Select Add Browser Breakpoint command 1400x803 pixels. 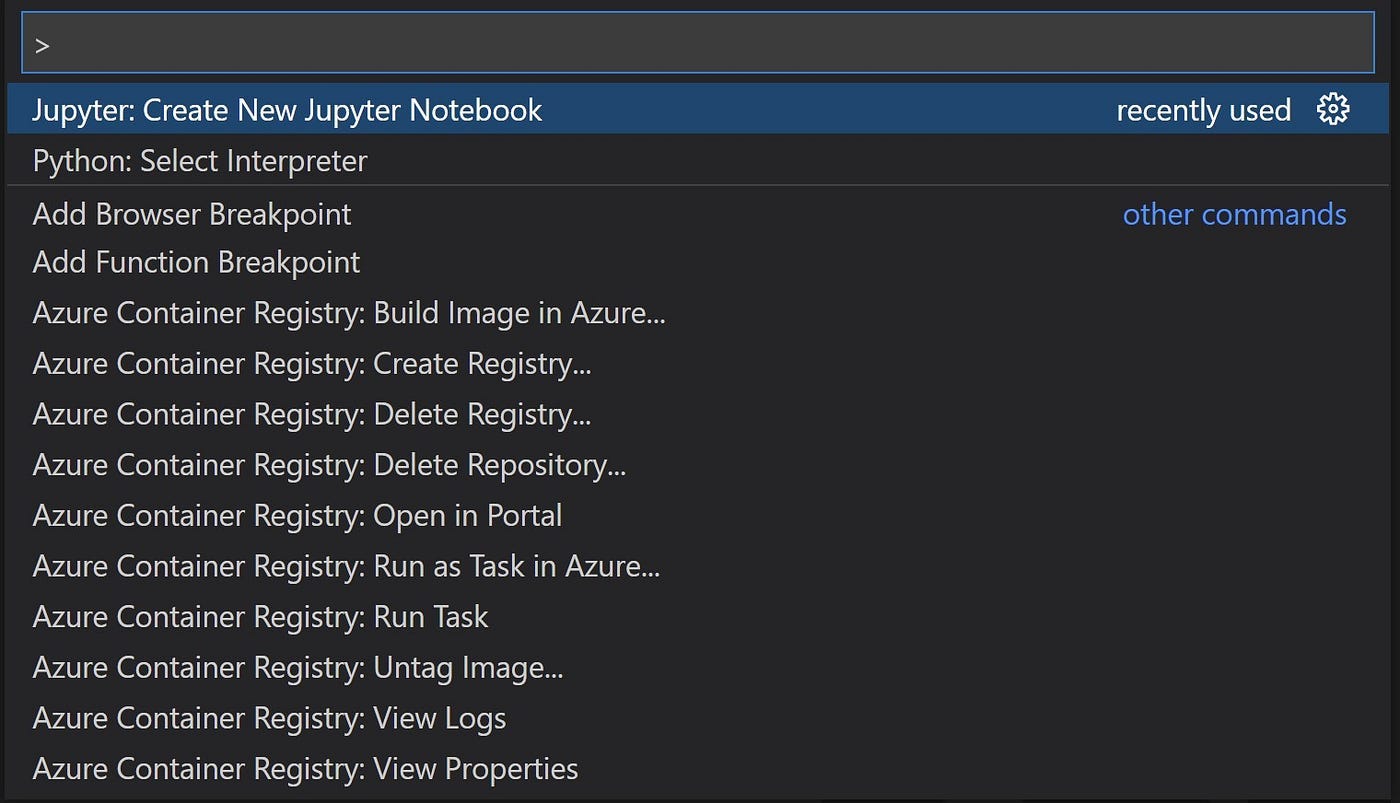point(698,214)
